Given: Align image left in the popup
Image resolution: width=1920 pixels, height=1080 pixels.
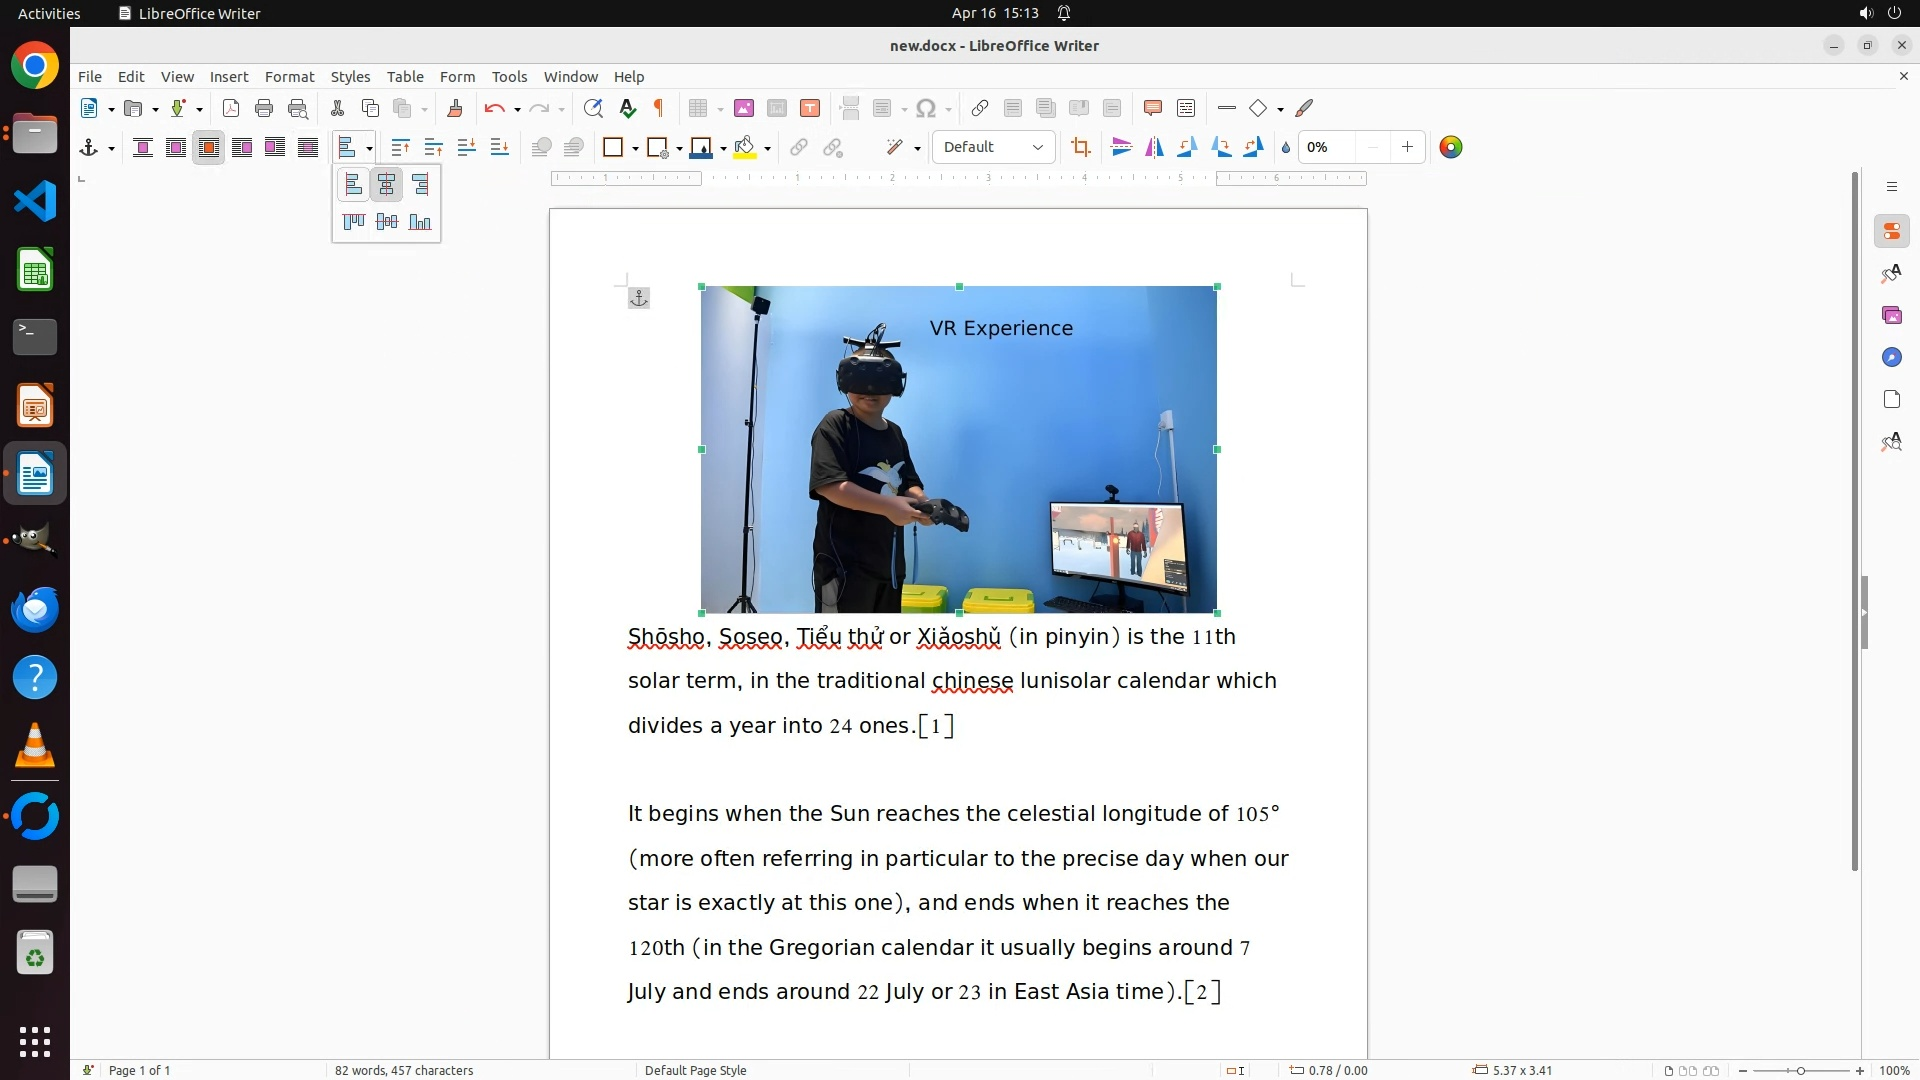Looking at the screenshot, I should click(353, 185).
